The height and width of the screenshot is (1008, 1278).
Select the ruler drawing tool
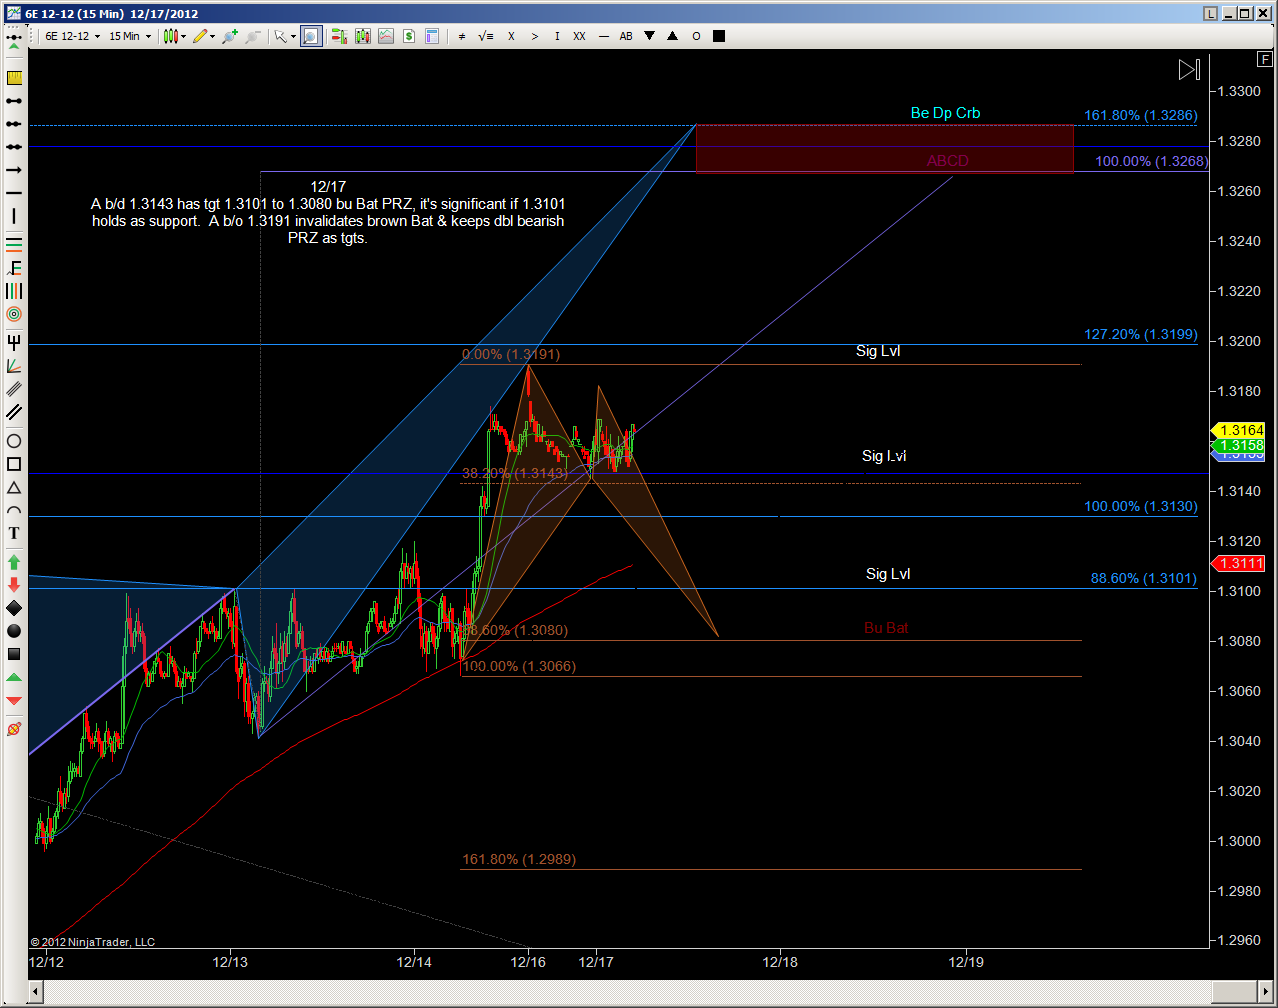pos(14,78)
